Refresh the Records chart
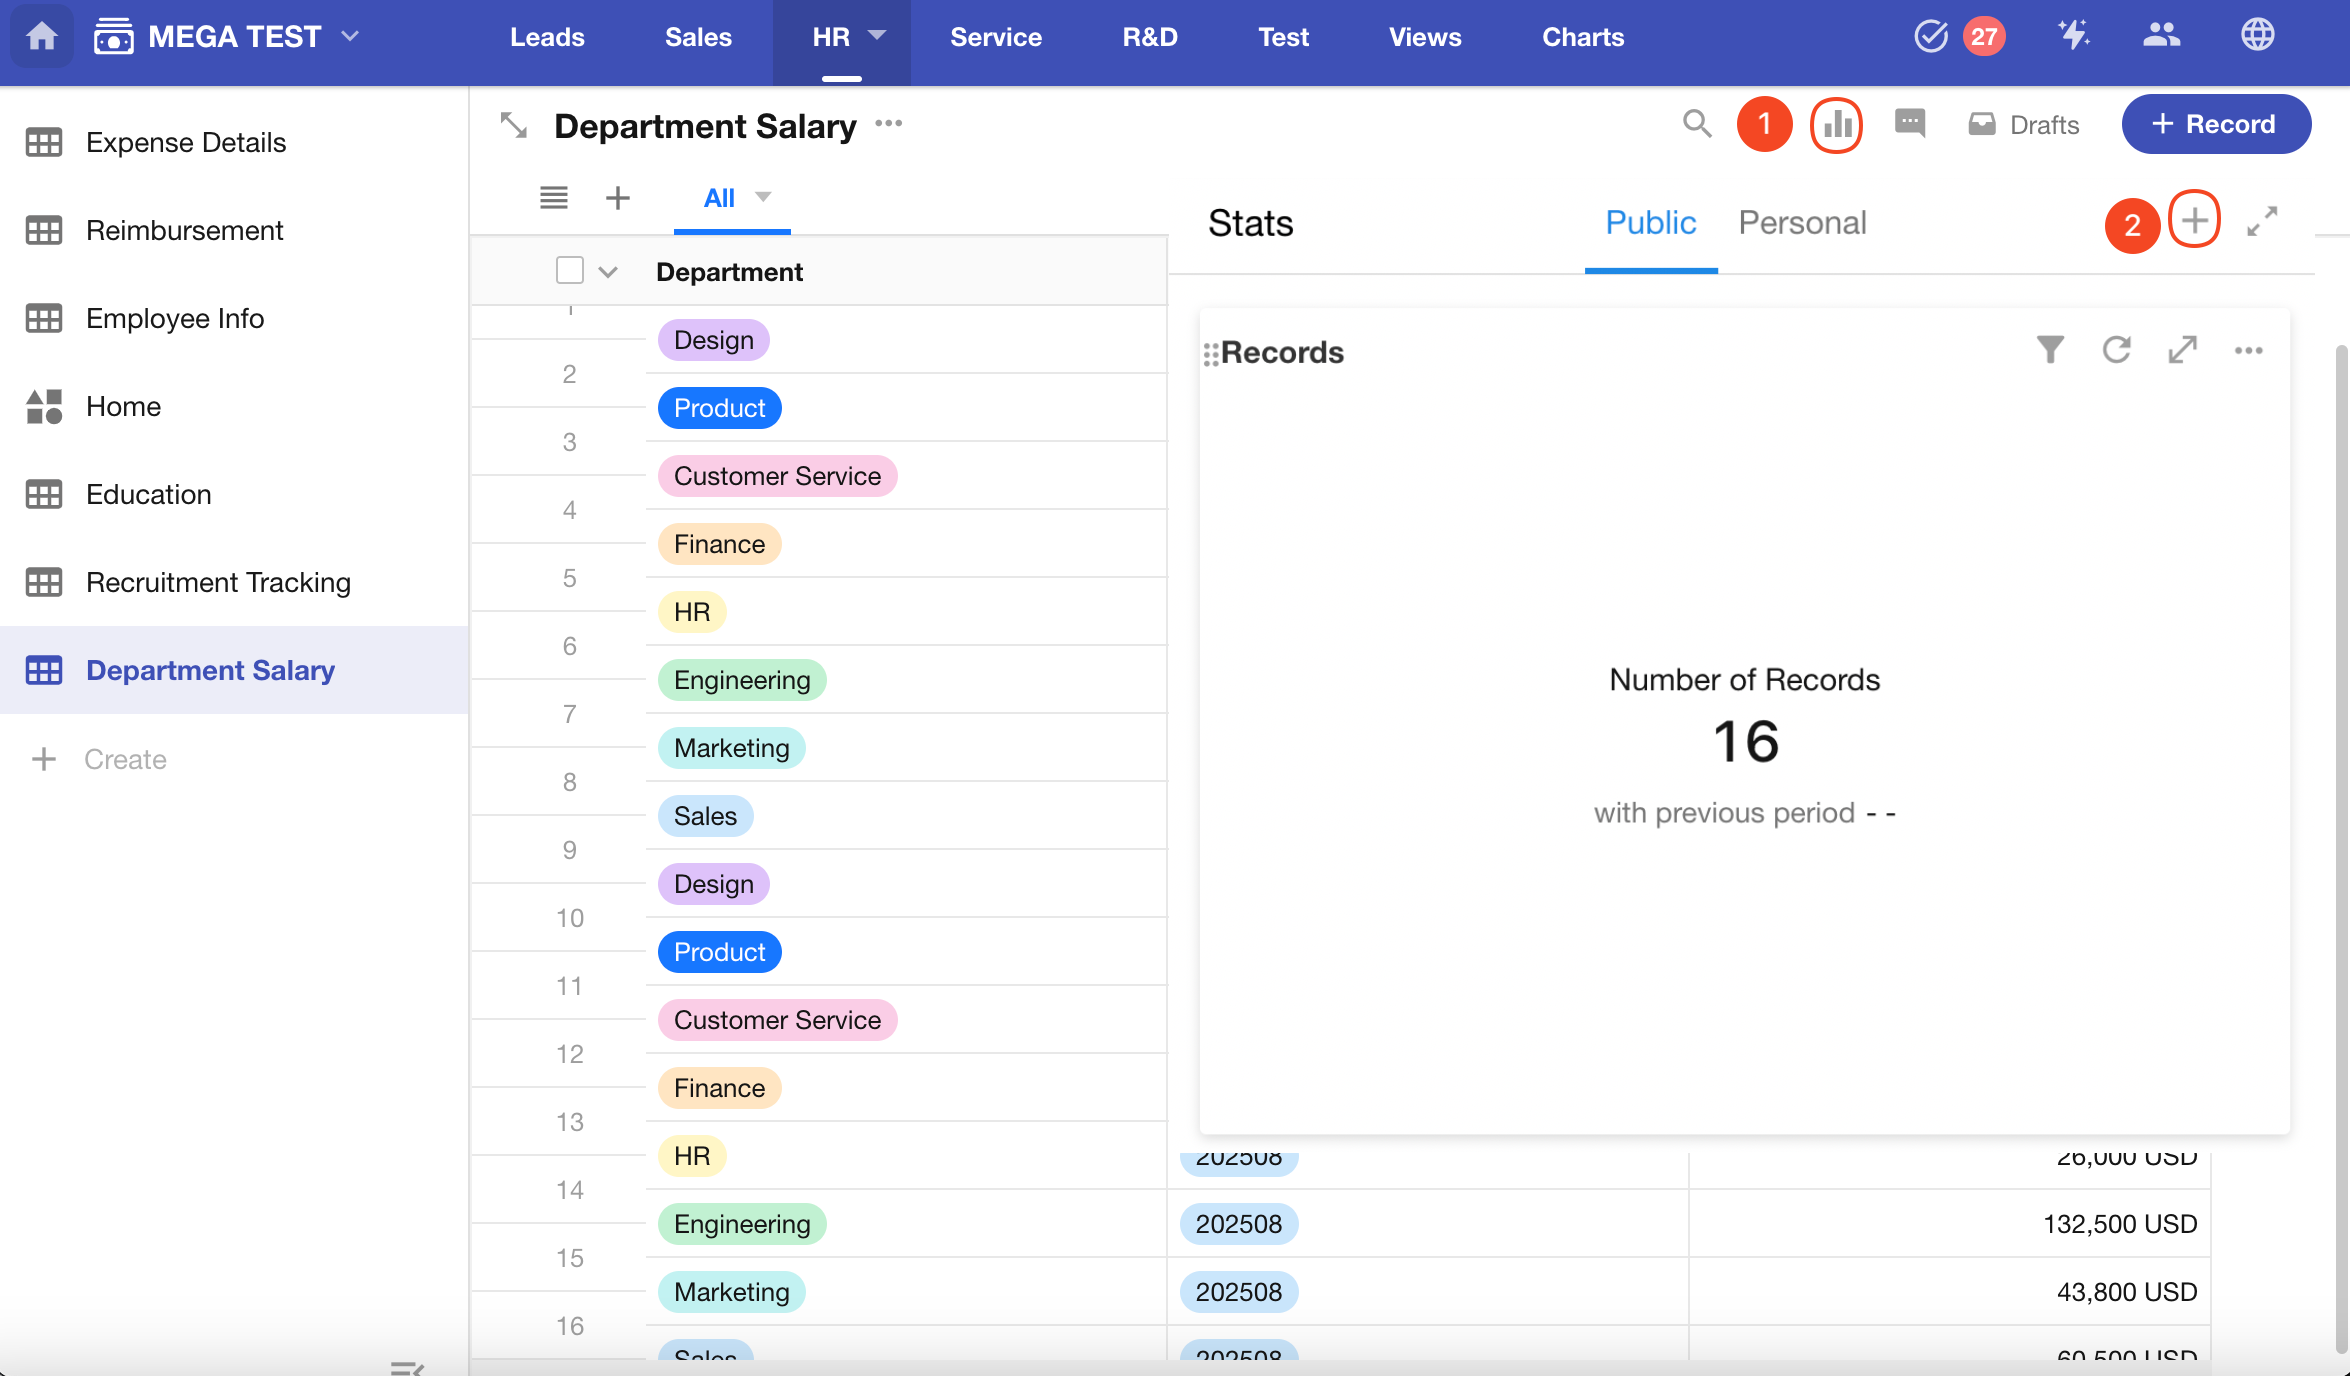 pos(2116,350)
